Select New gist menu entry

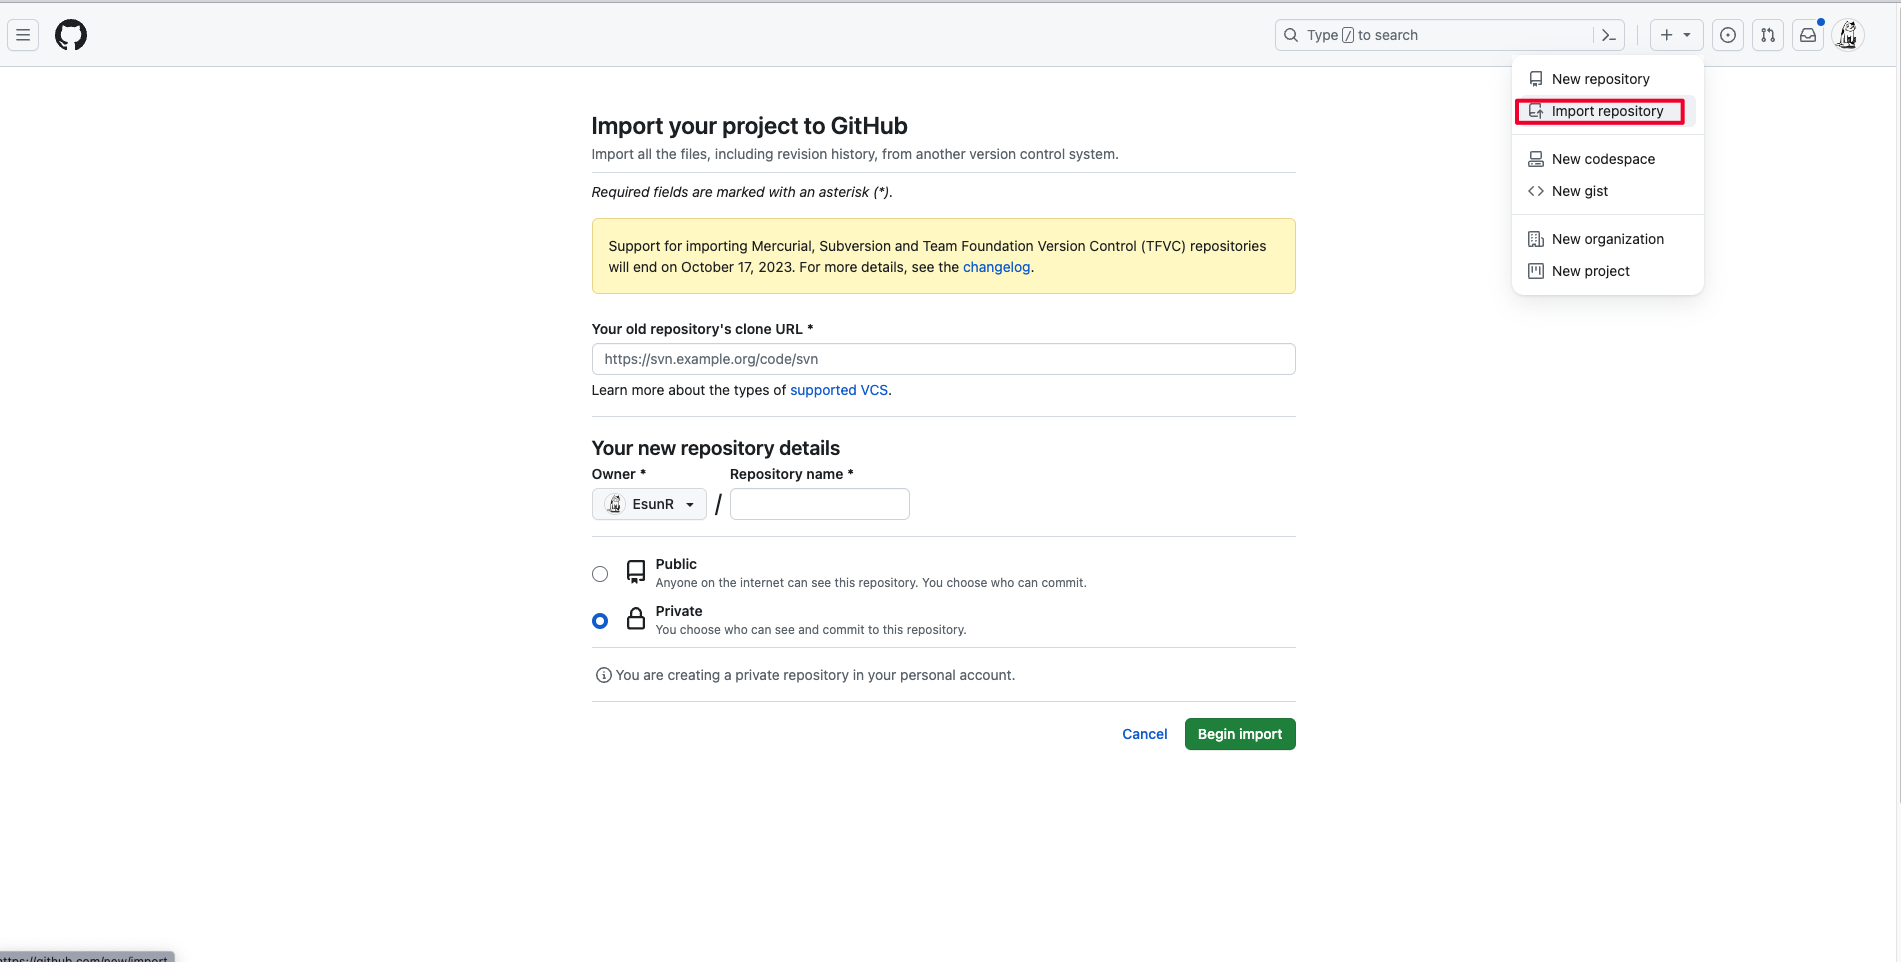click(1580, 191)
